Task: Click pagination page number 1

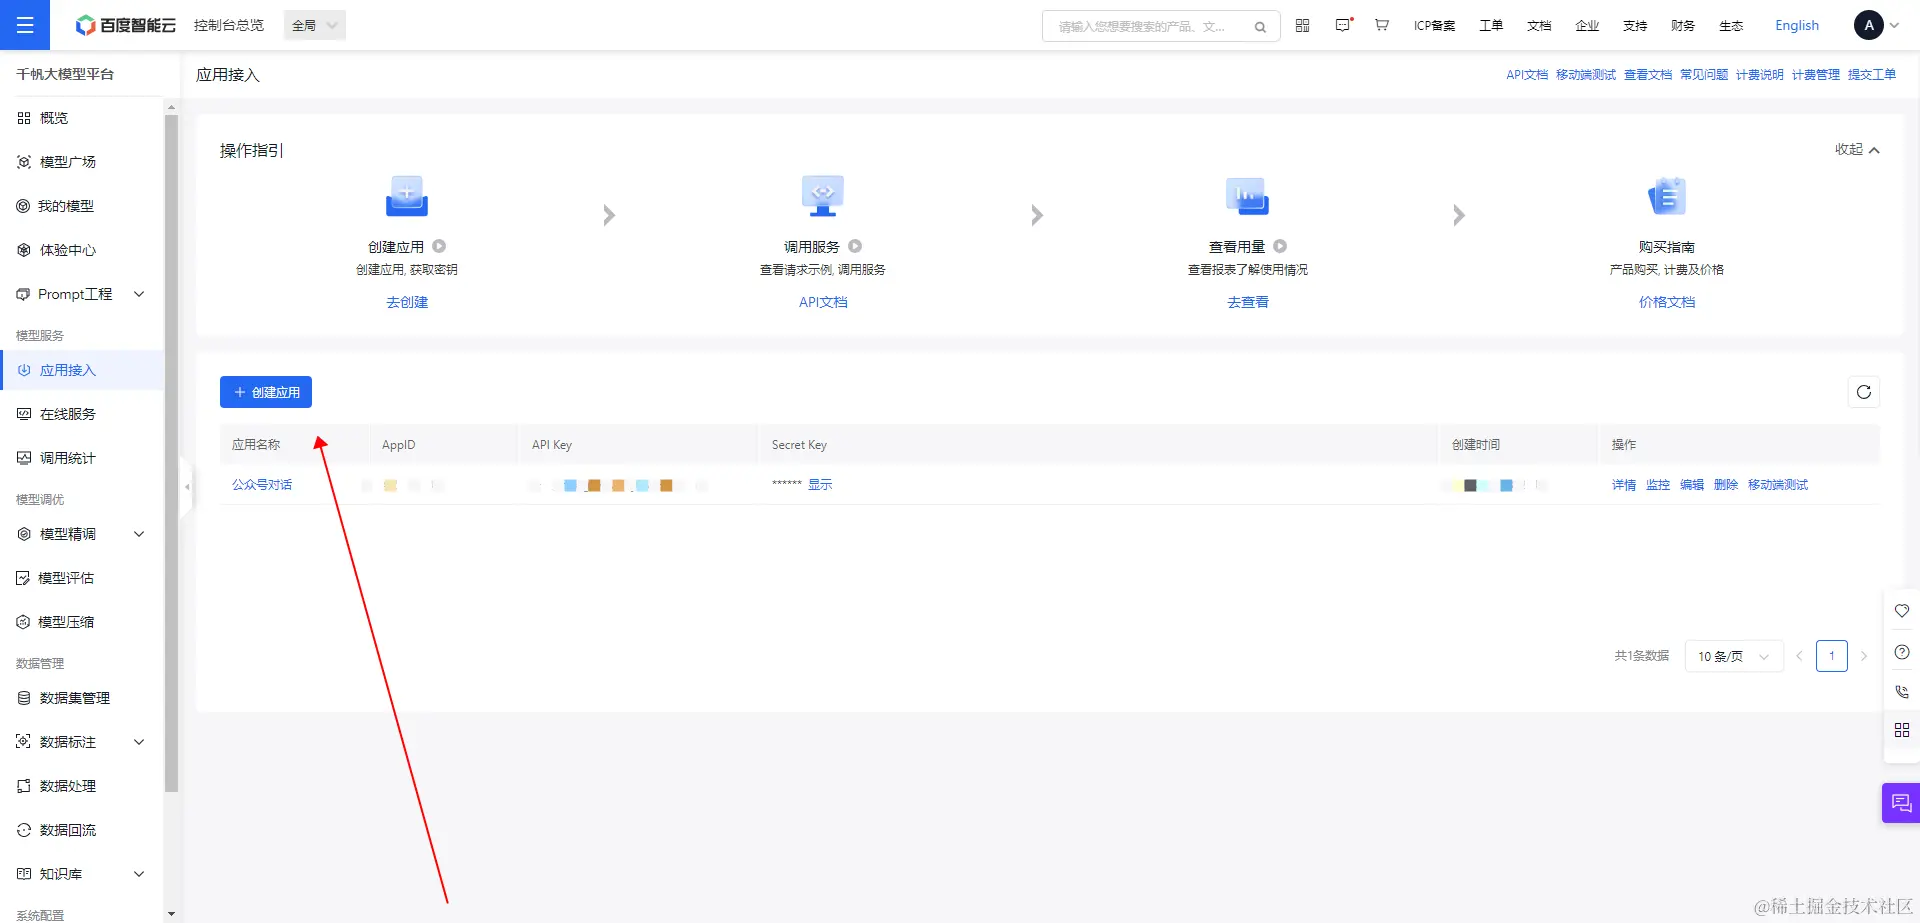Action: [x=1832, y=656]
